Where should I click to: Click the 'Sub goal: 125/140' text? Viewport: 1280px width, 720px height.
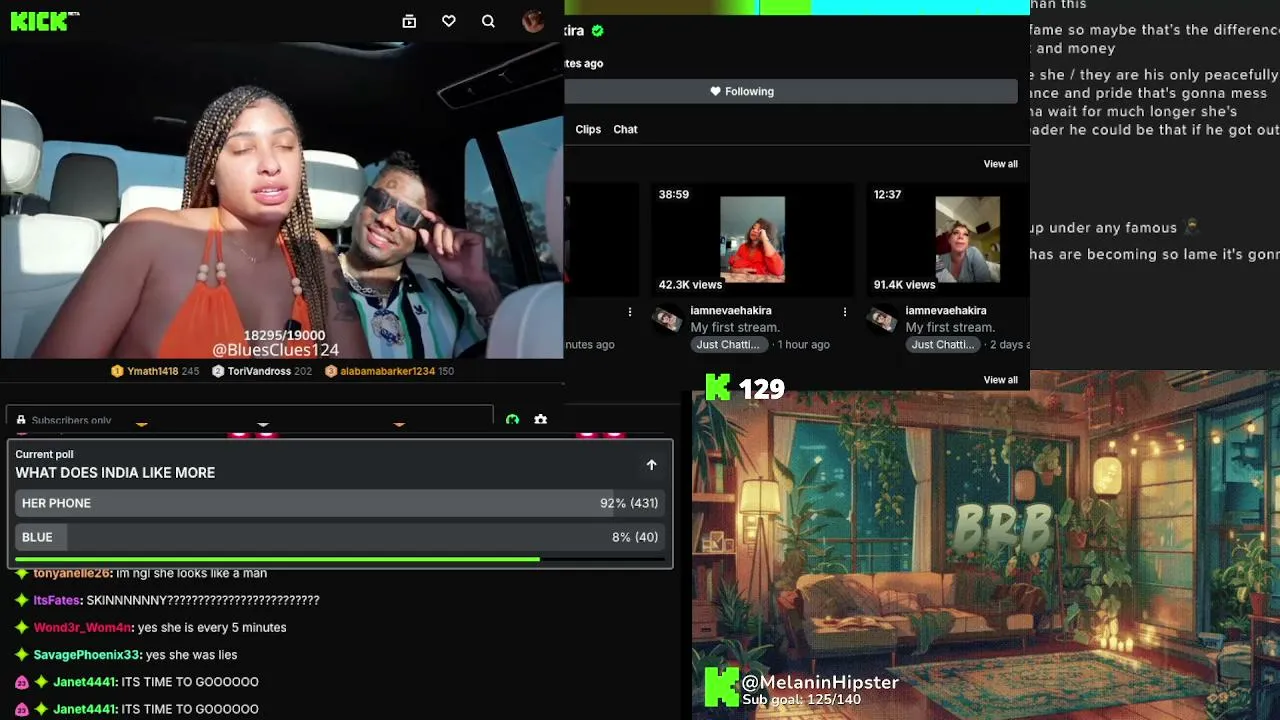pos(801,700)
